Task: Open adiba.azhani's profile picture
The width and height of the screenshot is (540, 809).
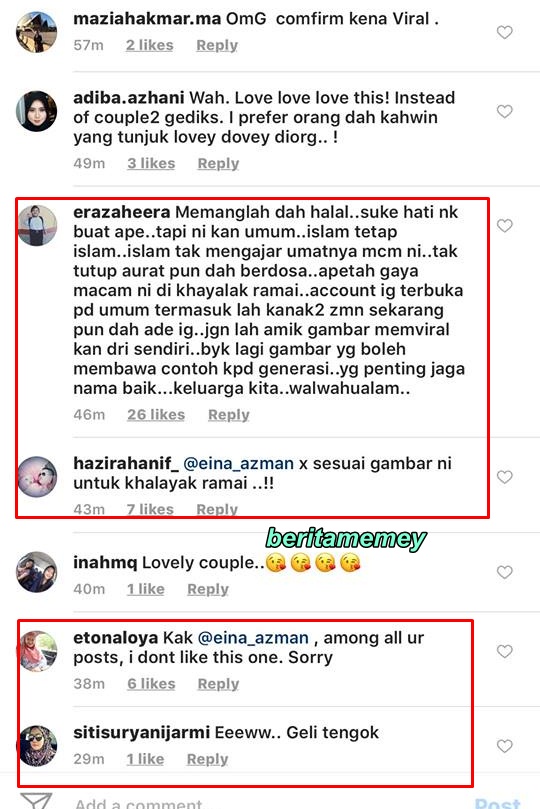Action: point(37,111)
